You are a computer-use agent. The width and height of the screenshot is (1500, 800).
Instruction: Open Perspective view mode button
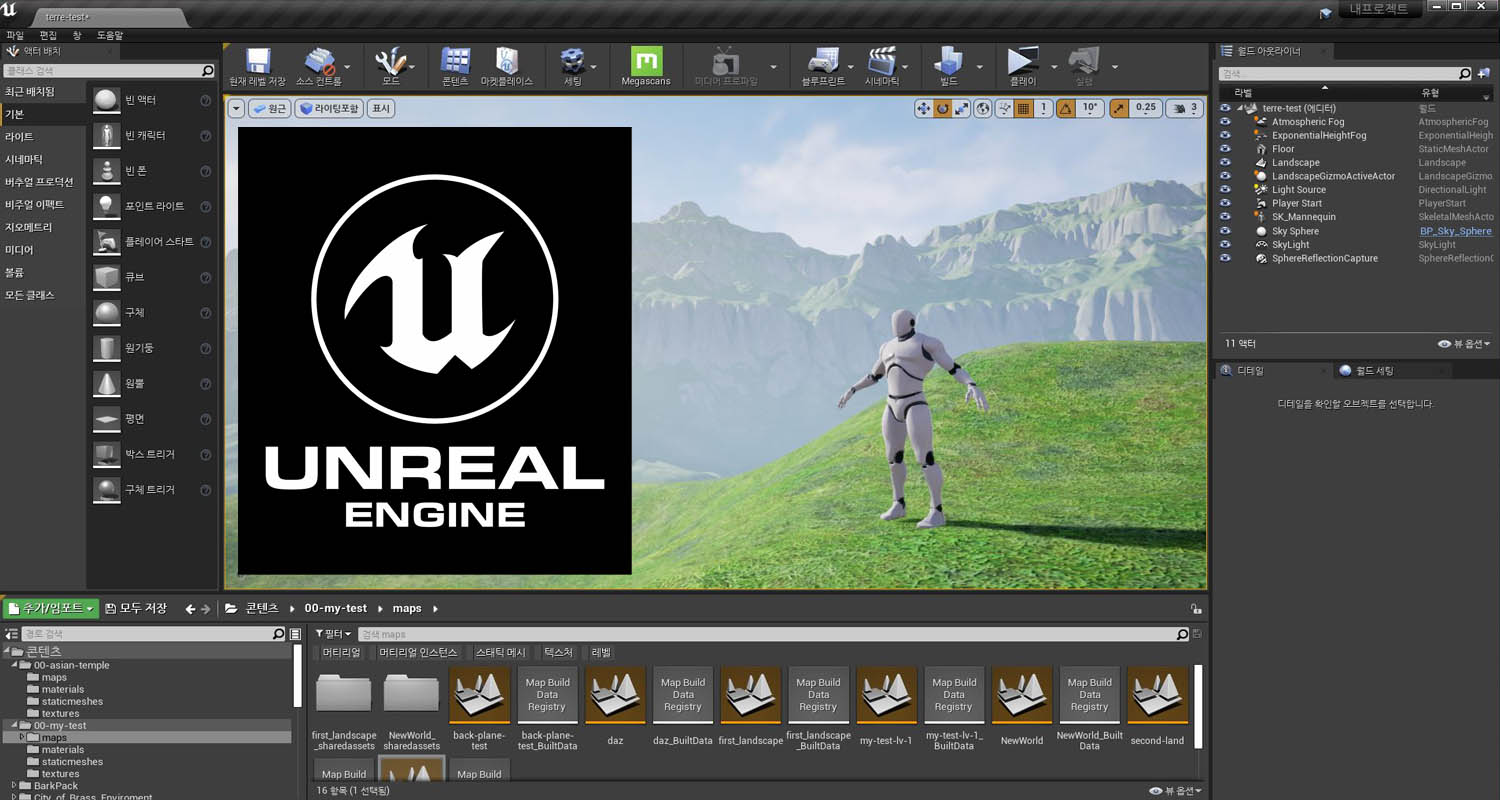pos(269,108)
